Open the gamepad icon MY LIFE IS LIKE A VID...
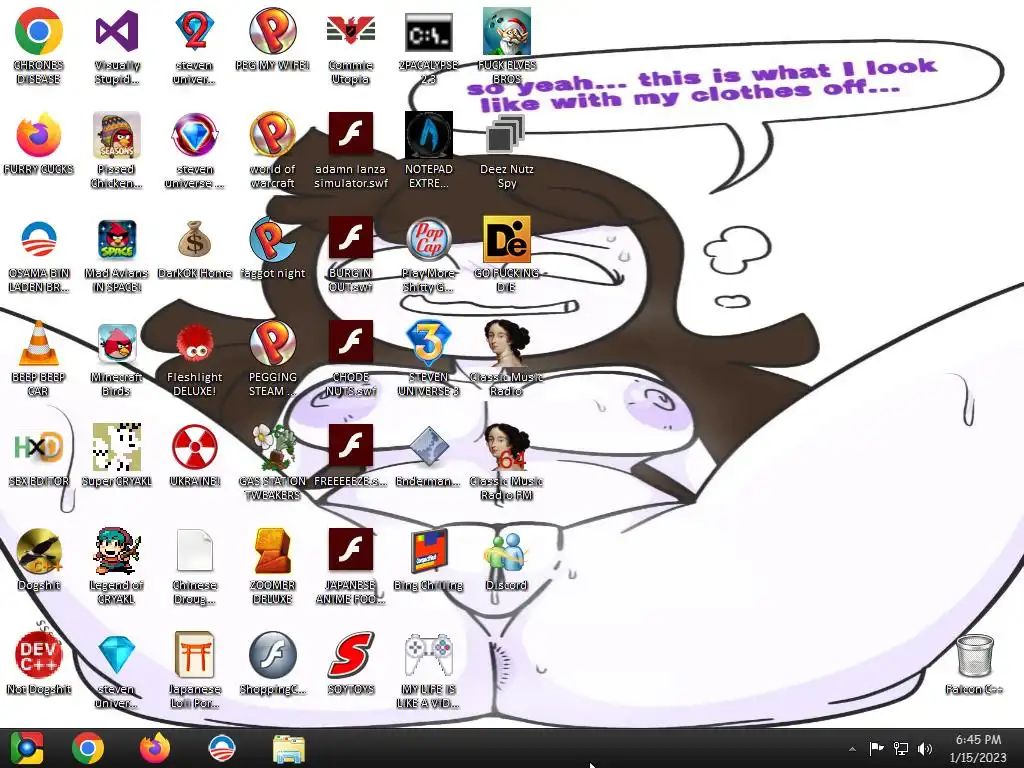Viewport: 1024px width, 768px height. [x=428, y=655]
